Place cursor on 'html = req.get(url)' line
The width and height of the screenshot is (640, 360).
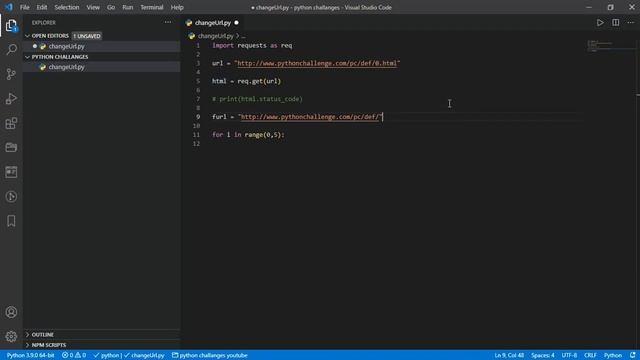tap(246, 81)
